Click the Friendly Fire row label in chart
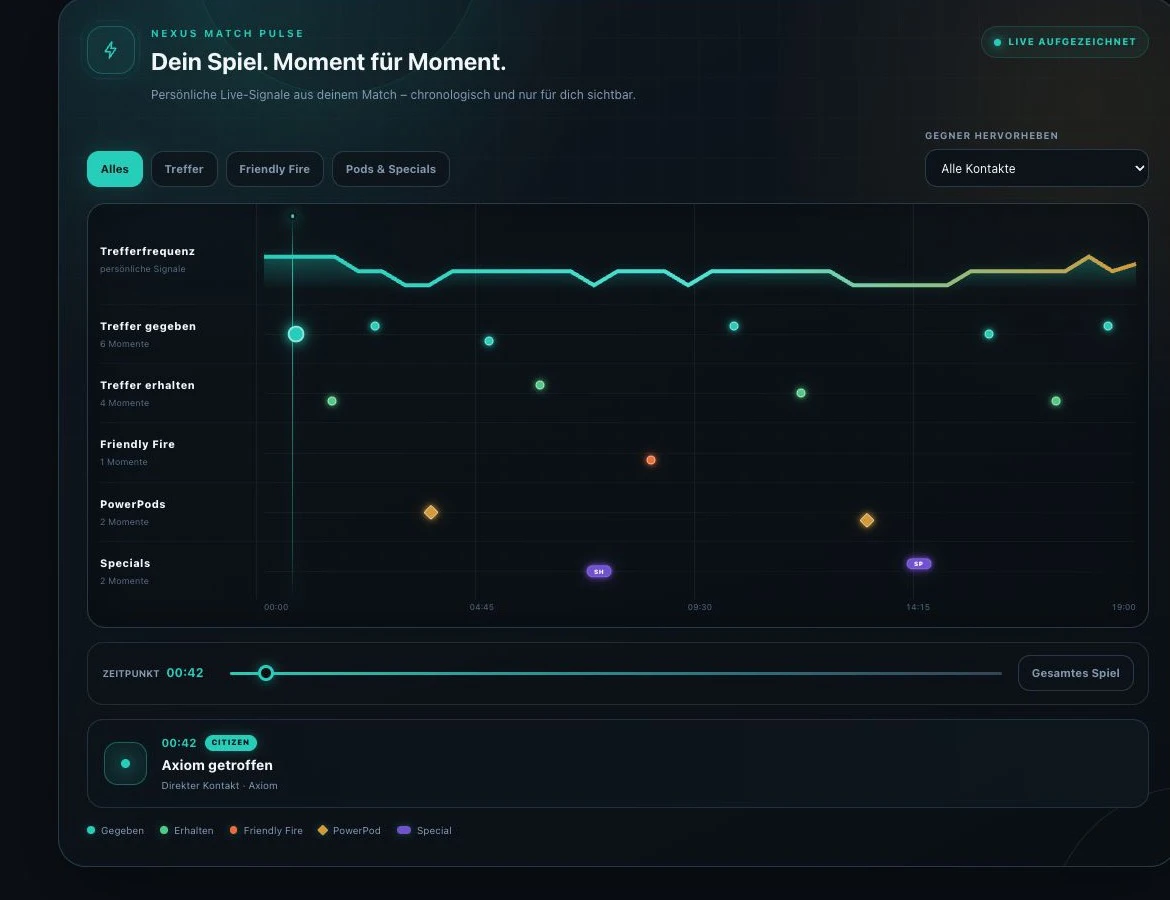Screen dimensions: 1170x900 [137, 444]
